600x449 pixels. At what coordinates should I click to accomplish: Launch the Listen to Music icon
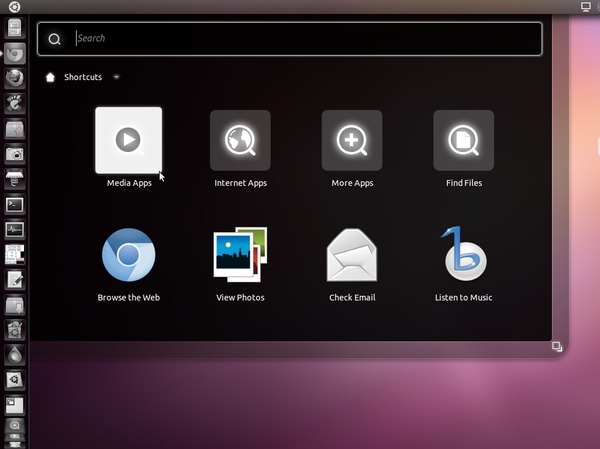click(x=463, y=256)
